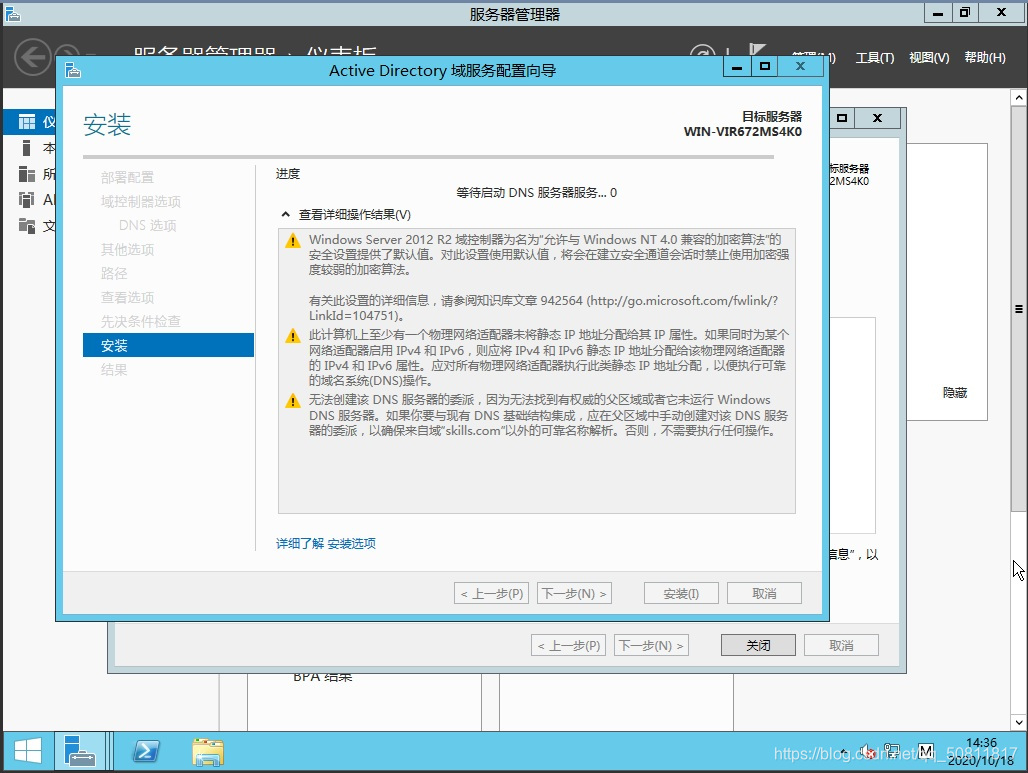1028x773 pixels.
Task: Click 上一步(P) in the AD DS wizard
Action: [491, 593]
